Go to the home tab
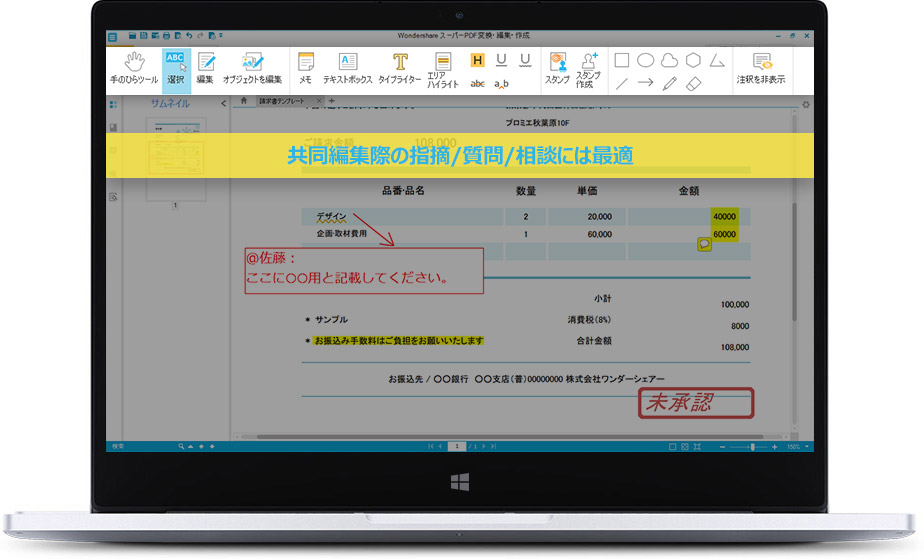Viewport: 924px width, 559px height. (243, 101)
